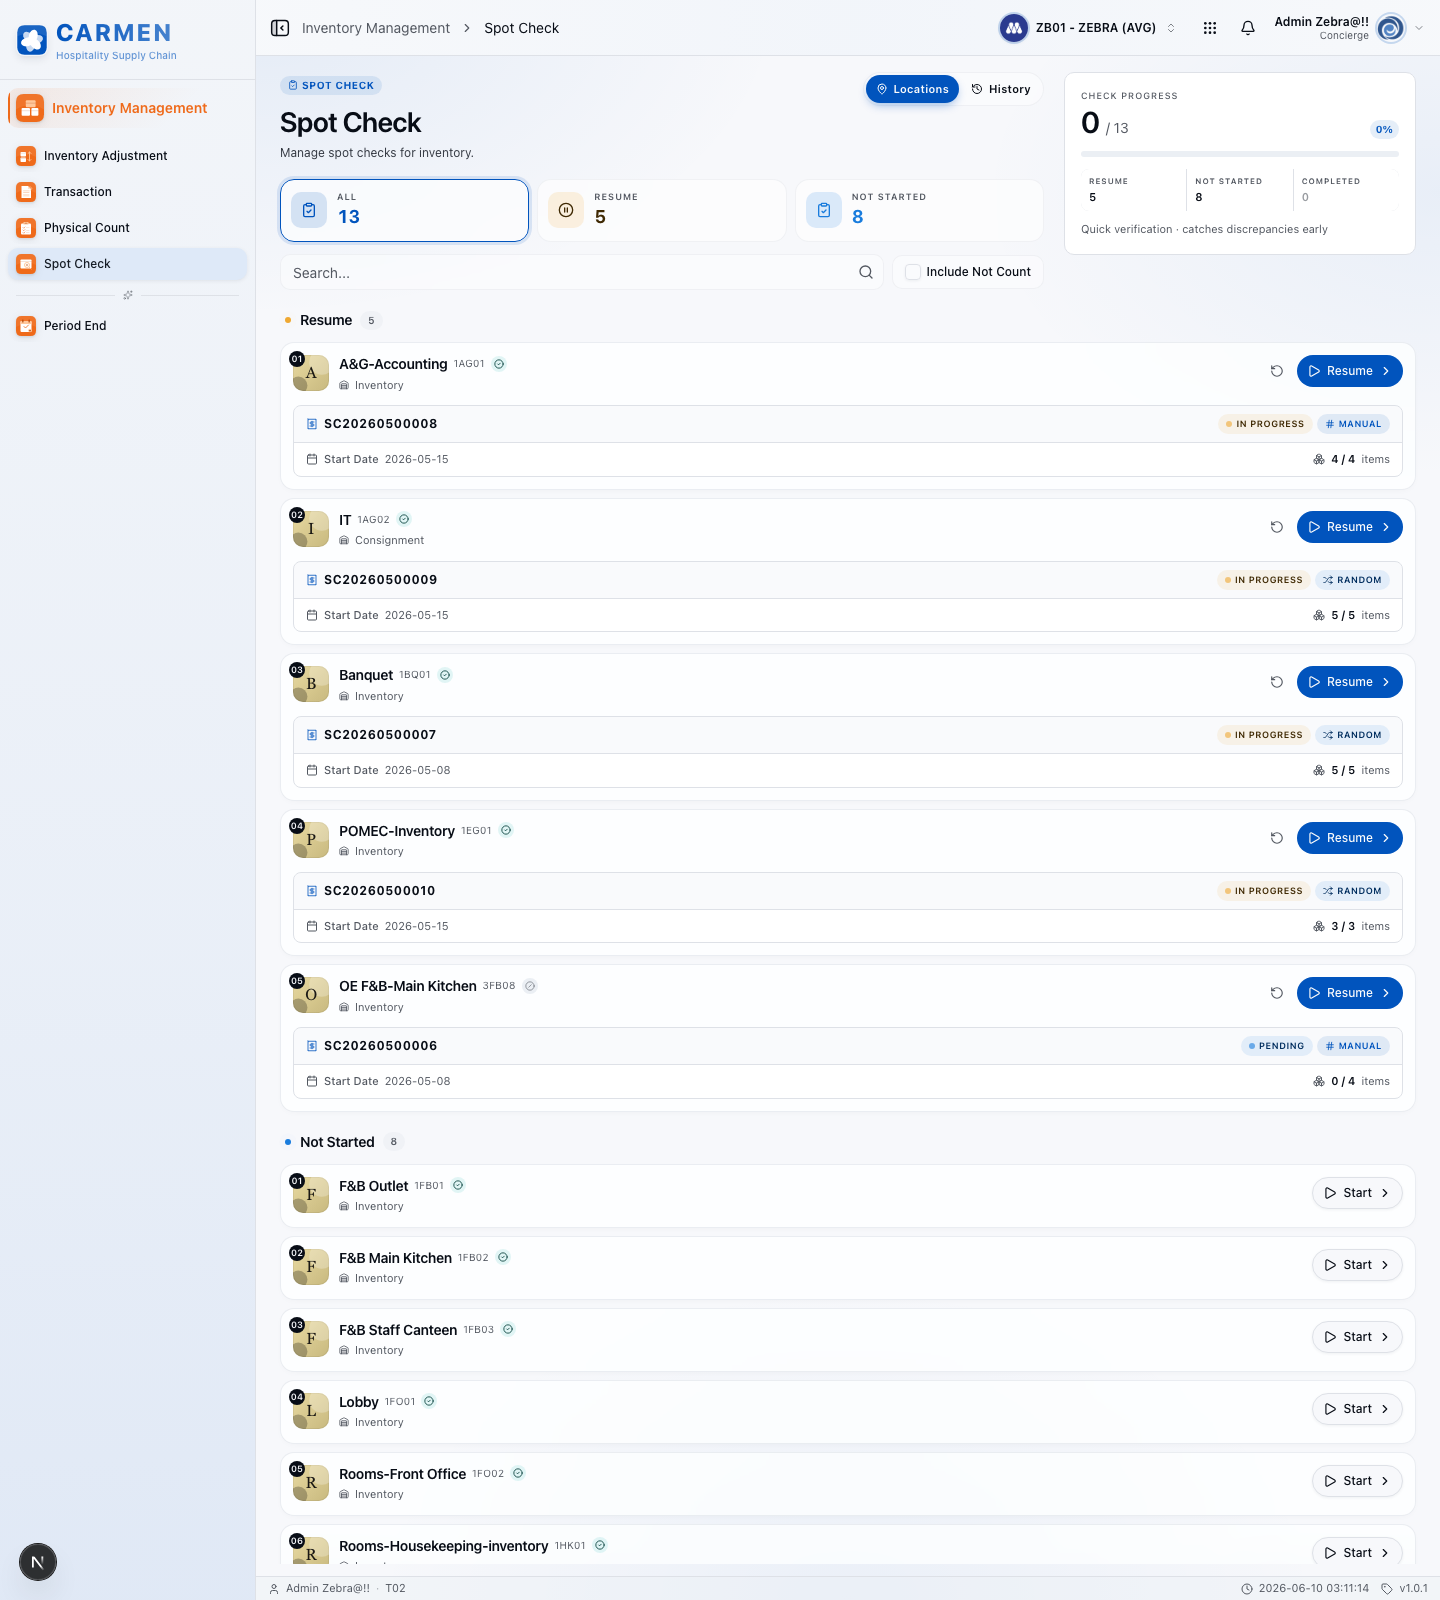Reset the A&G-Accounting spot check
The height and width of the screenshot is (1600, 1440).
pyautogui.click(x=1277, y=371)
